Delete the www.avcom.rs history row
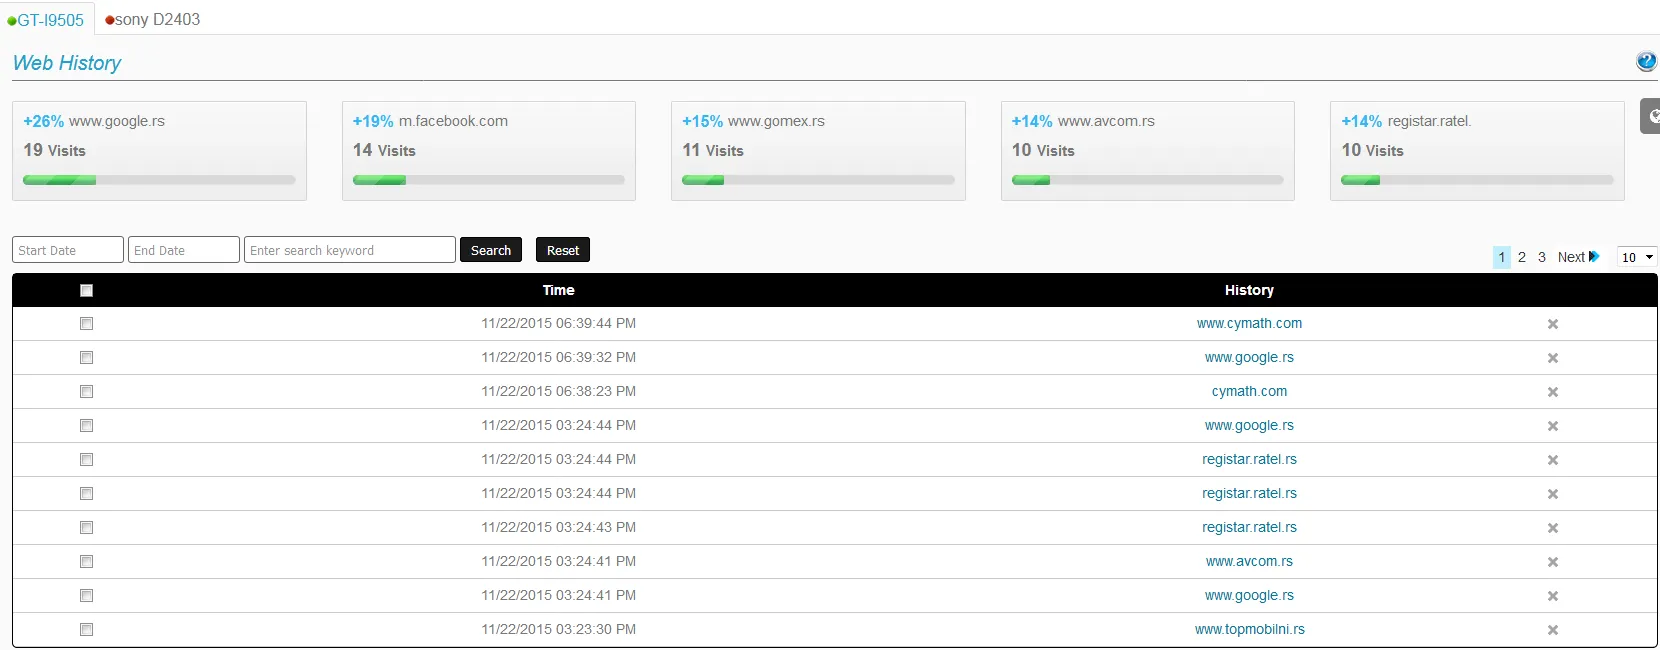1660x650 pixels. (x=1553, y=562)
